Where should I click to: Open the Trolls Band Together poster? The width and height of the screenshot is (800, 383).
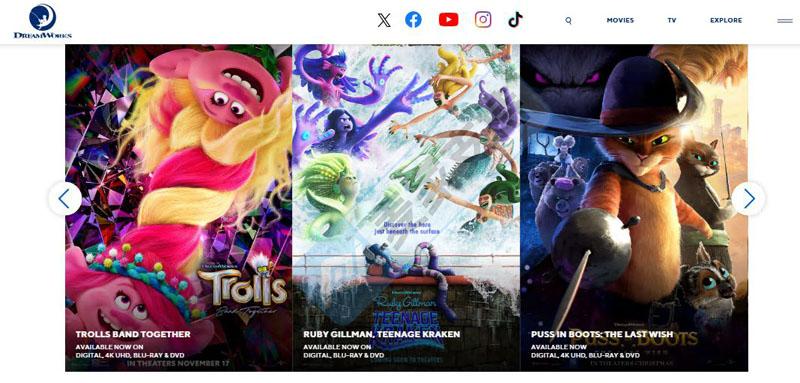[x=179, y=208]
